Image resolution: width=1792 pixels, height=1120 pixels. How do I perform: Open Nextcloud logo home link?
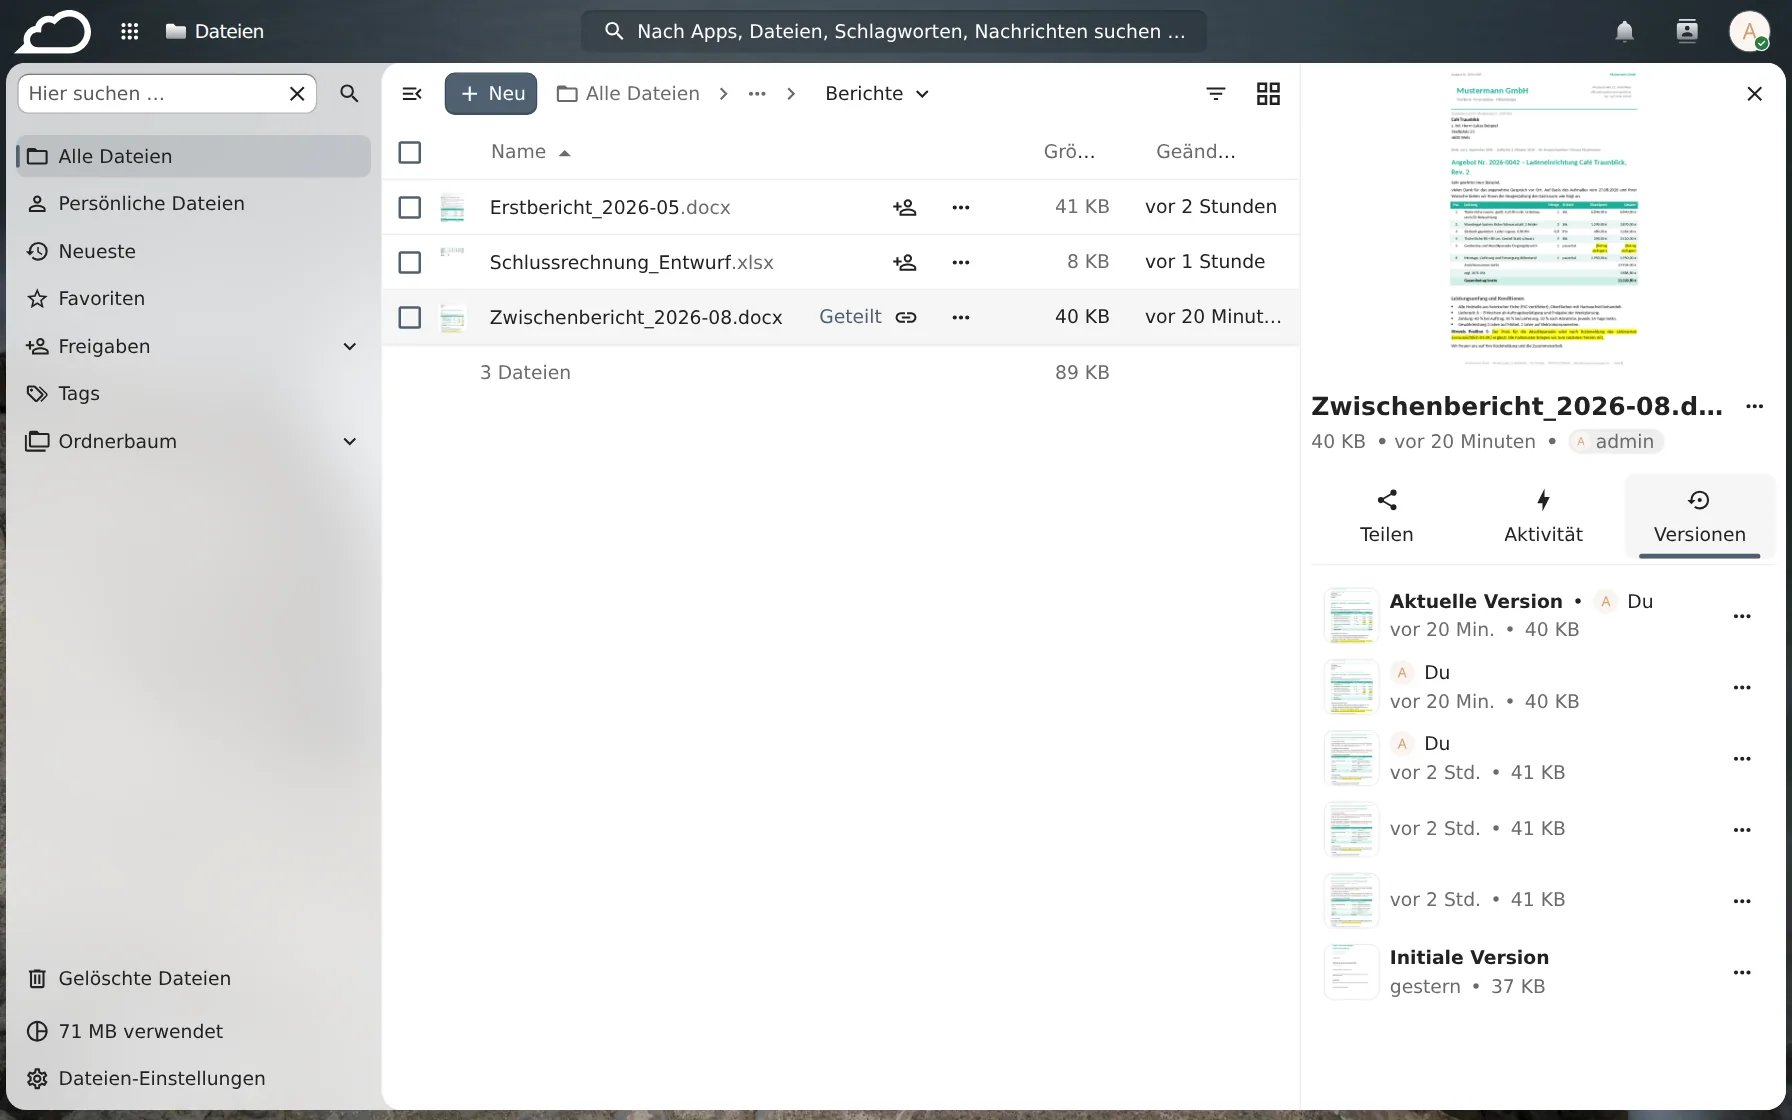[x=53, y=31]
